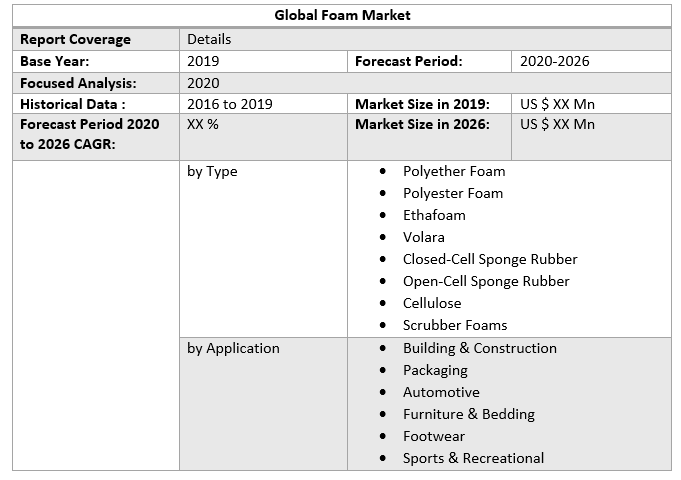The height and width of the screenshot is (480, 681).
Task: Click the Details cell
Action: [x=209, y=39]
